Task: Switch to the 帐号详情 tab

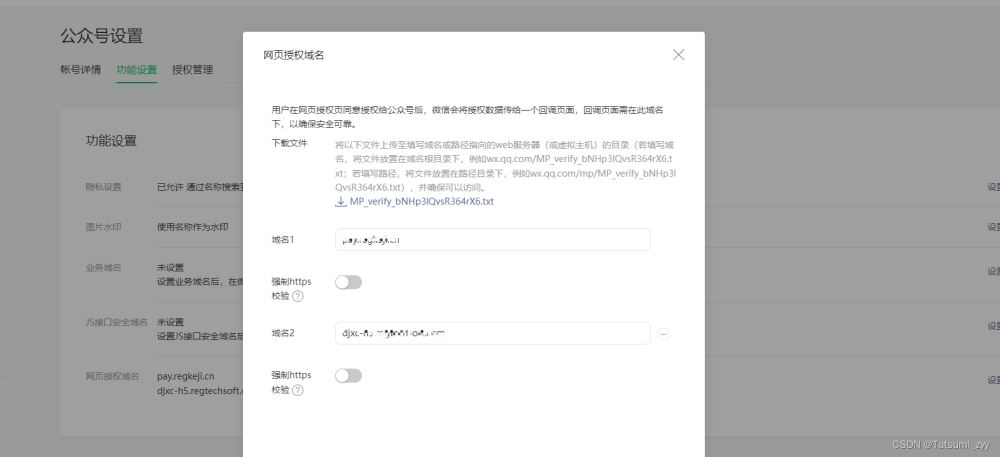Action: click(80, 70)
